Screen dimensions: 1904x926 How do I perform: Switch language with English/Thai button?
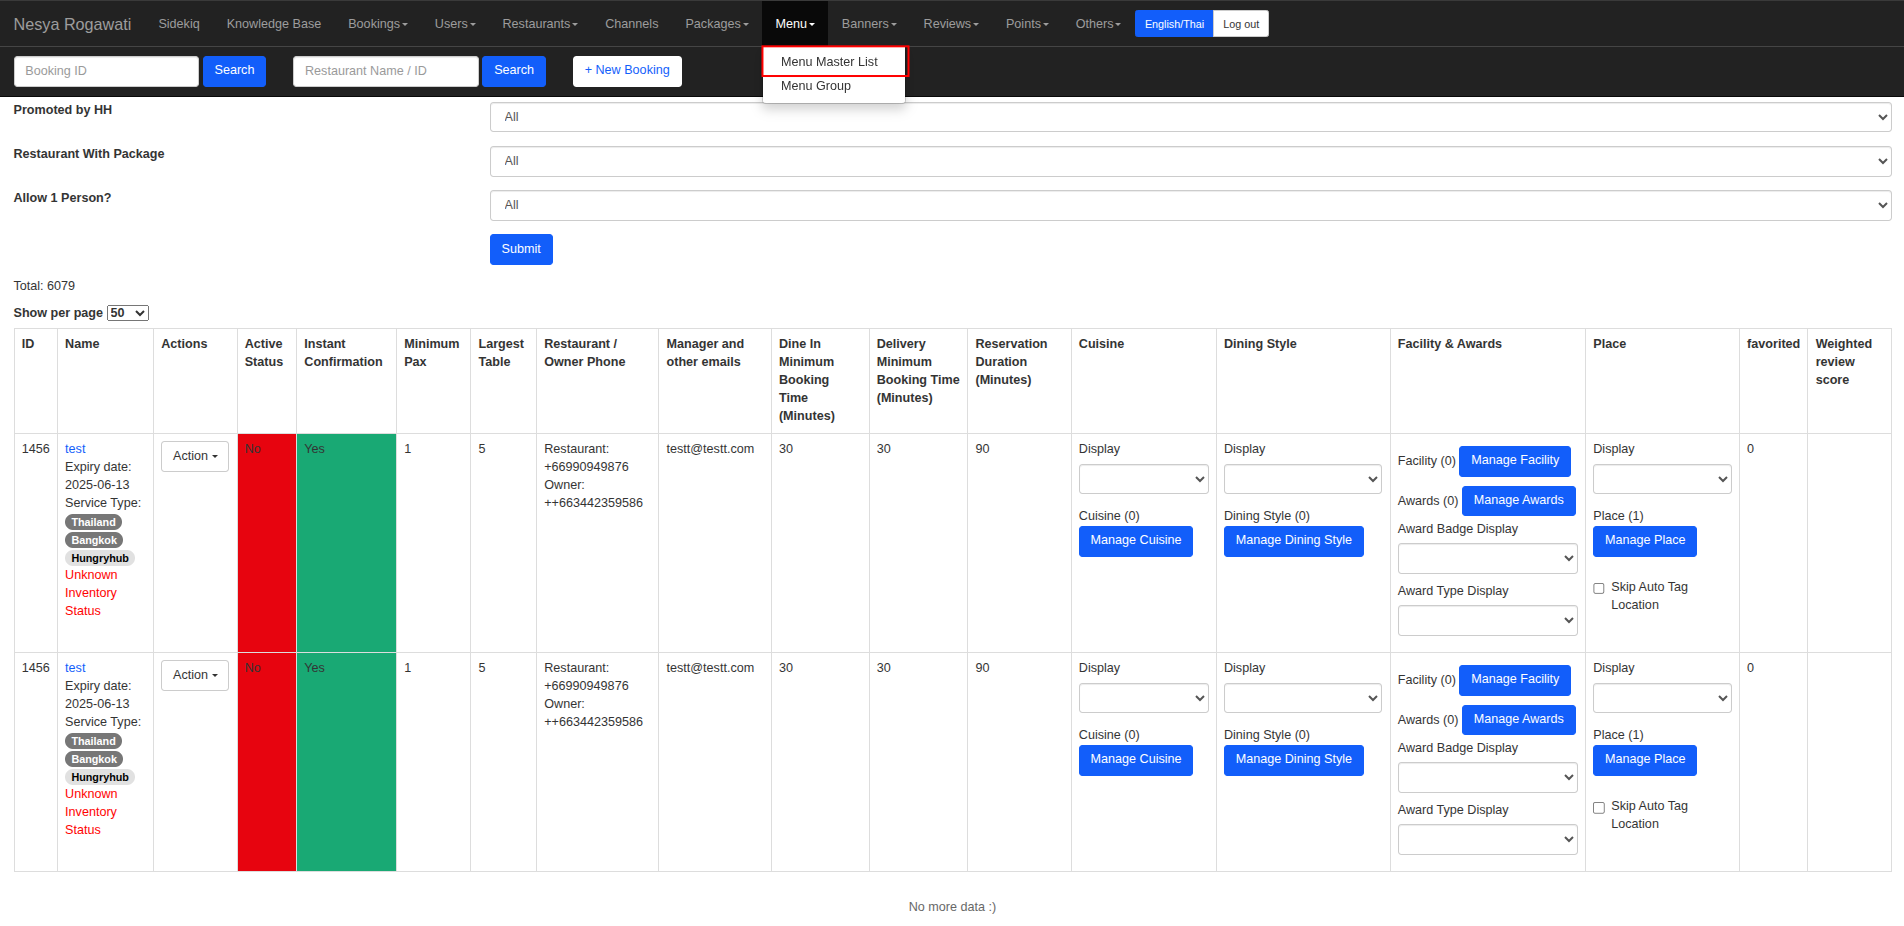[x=1174, y=24]
